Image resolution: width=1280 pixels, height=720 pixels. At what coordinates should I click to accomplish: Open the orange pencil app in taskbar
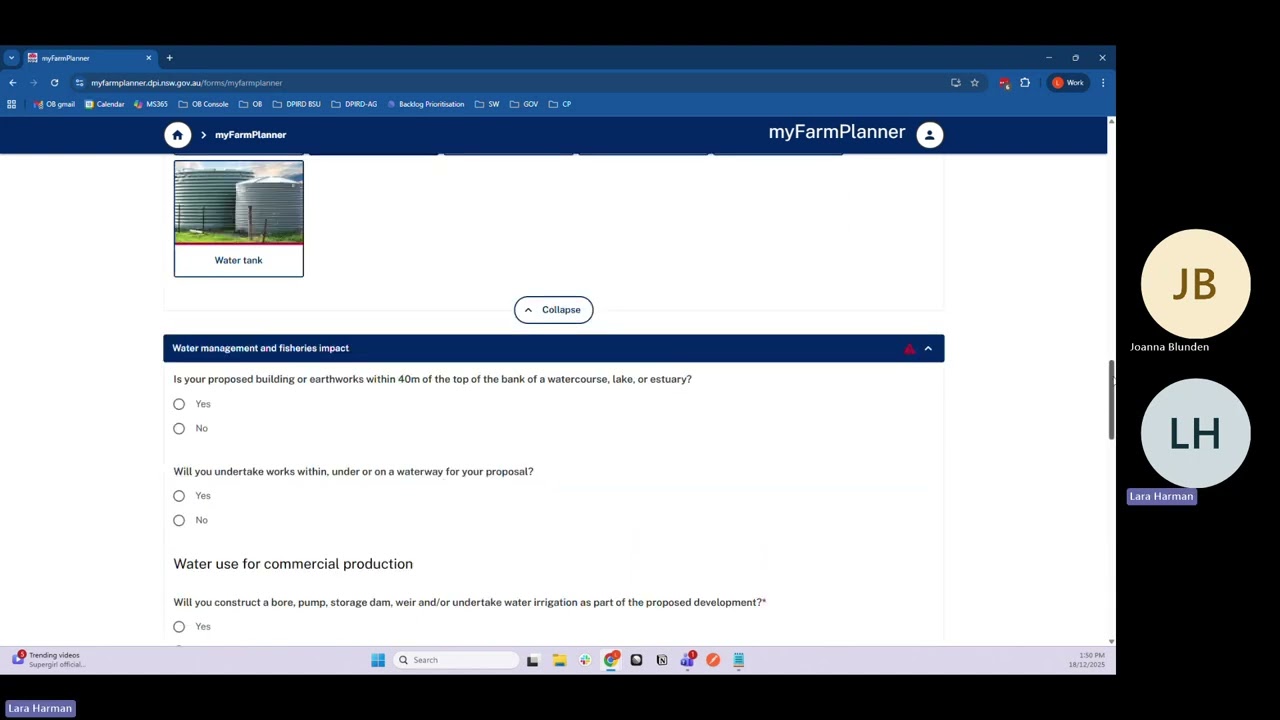click(713, 660)
